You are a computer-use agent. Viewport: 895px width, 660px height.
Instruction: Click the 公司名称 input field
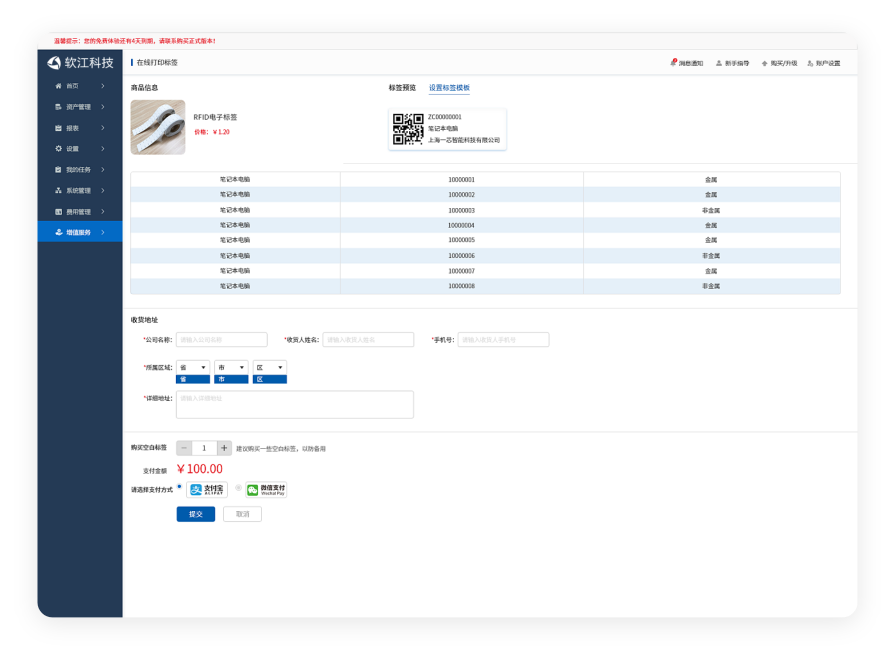(x=221, y=340)
